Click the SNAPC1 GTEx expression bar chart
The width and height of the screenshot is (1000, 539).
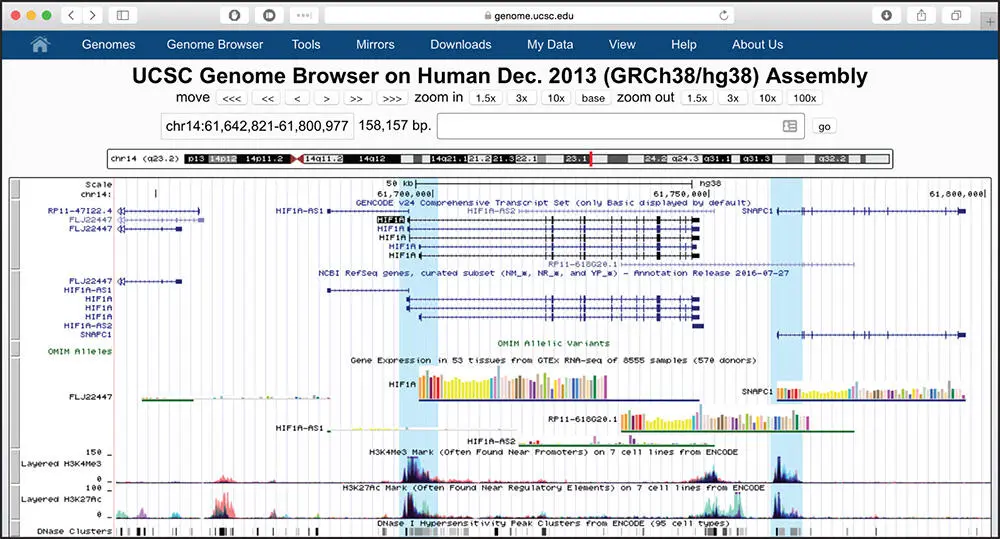tap(871, 390)
